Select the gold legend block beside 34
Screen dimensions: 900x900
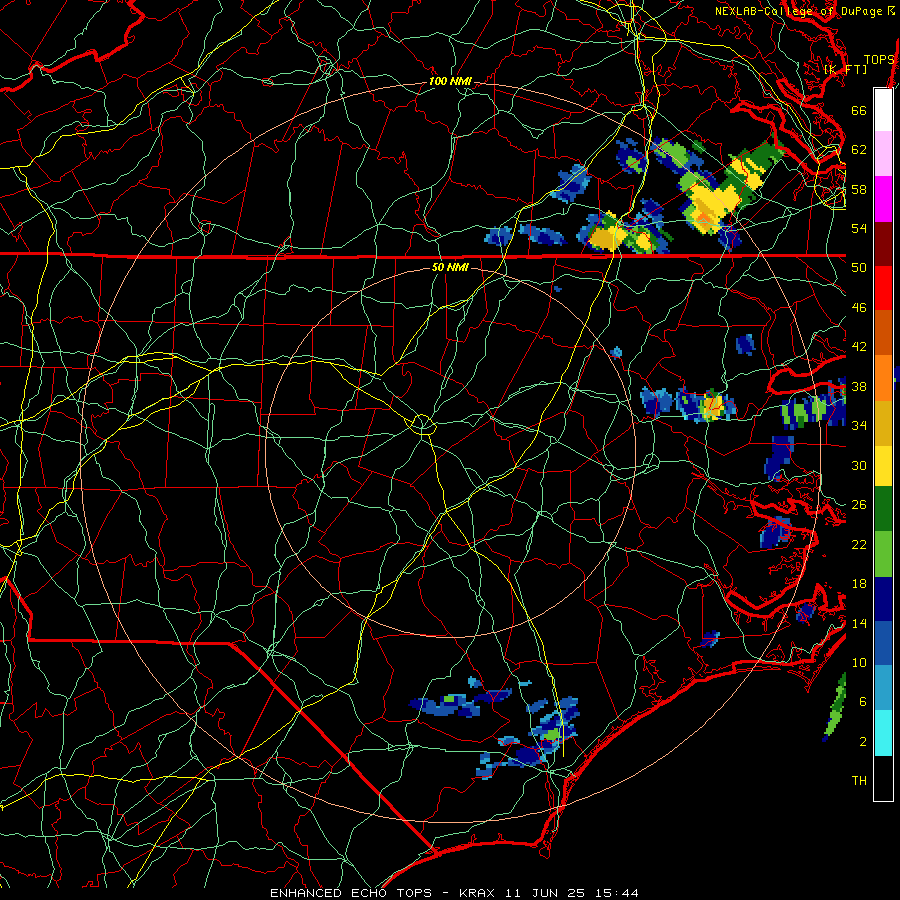883,423
